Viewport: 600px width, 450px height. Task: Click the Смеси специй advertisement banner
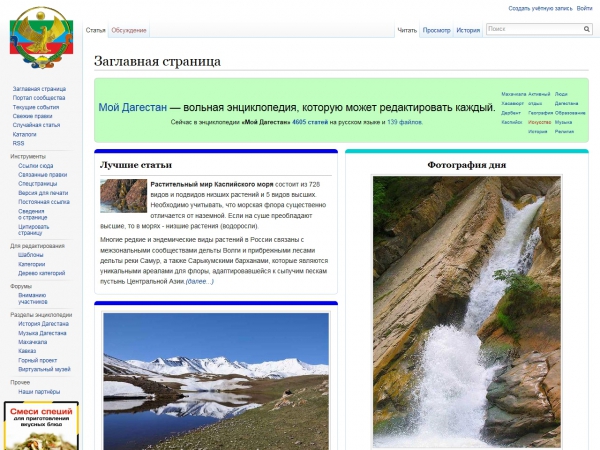click(x=41, y=426)
